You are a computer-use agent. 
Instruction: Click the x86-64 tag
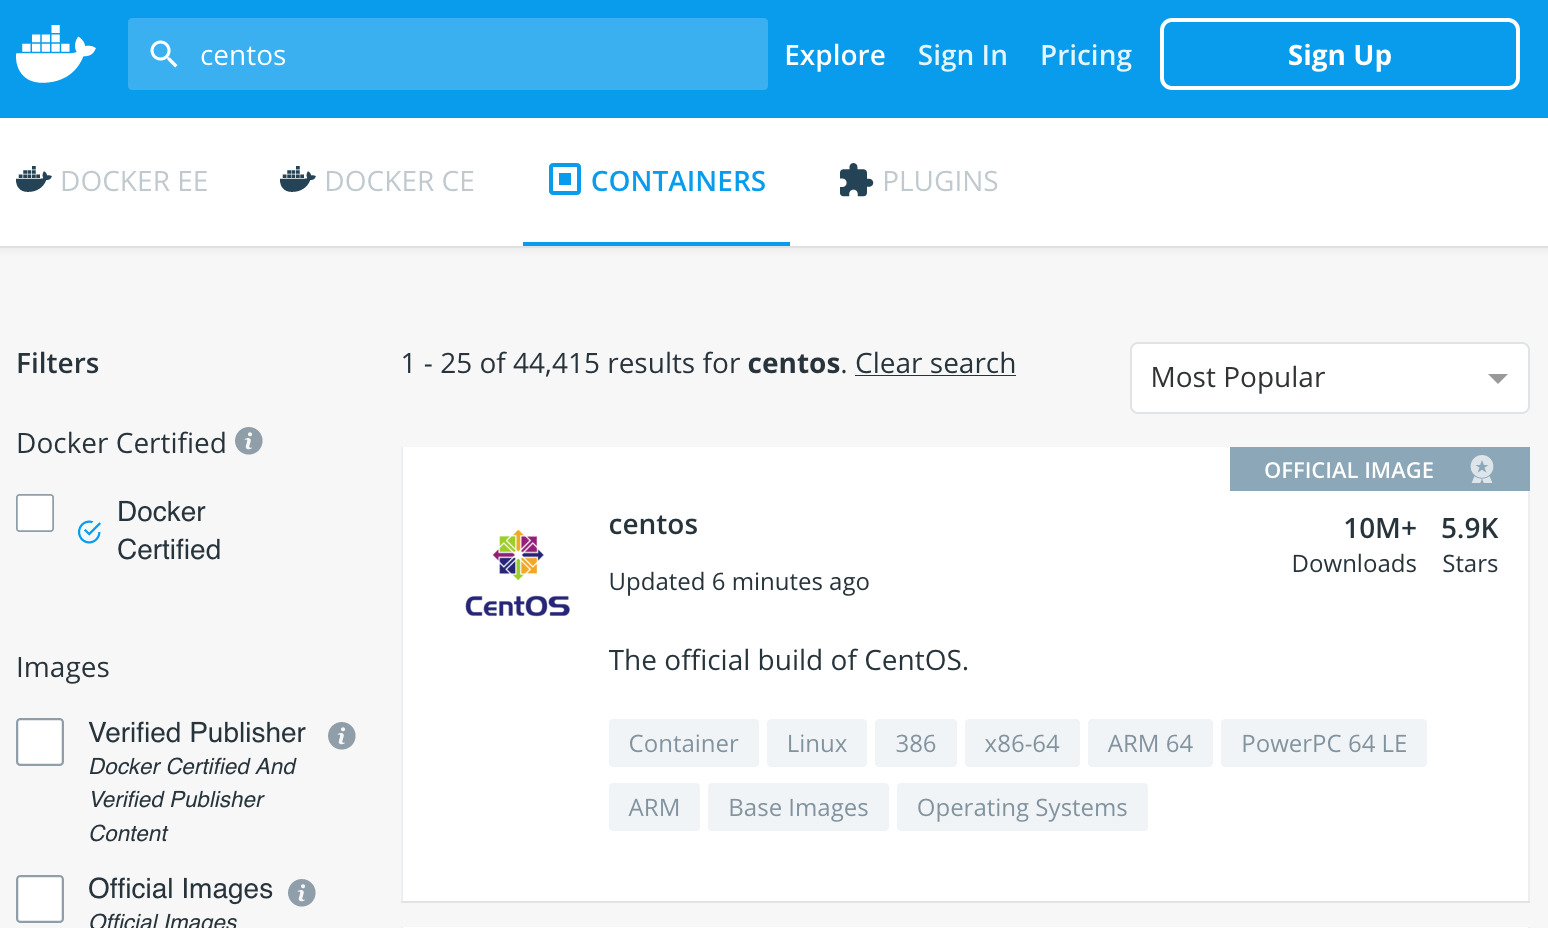click(1022, 743)
